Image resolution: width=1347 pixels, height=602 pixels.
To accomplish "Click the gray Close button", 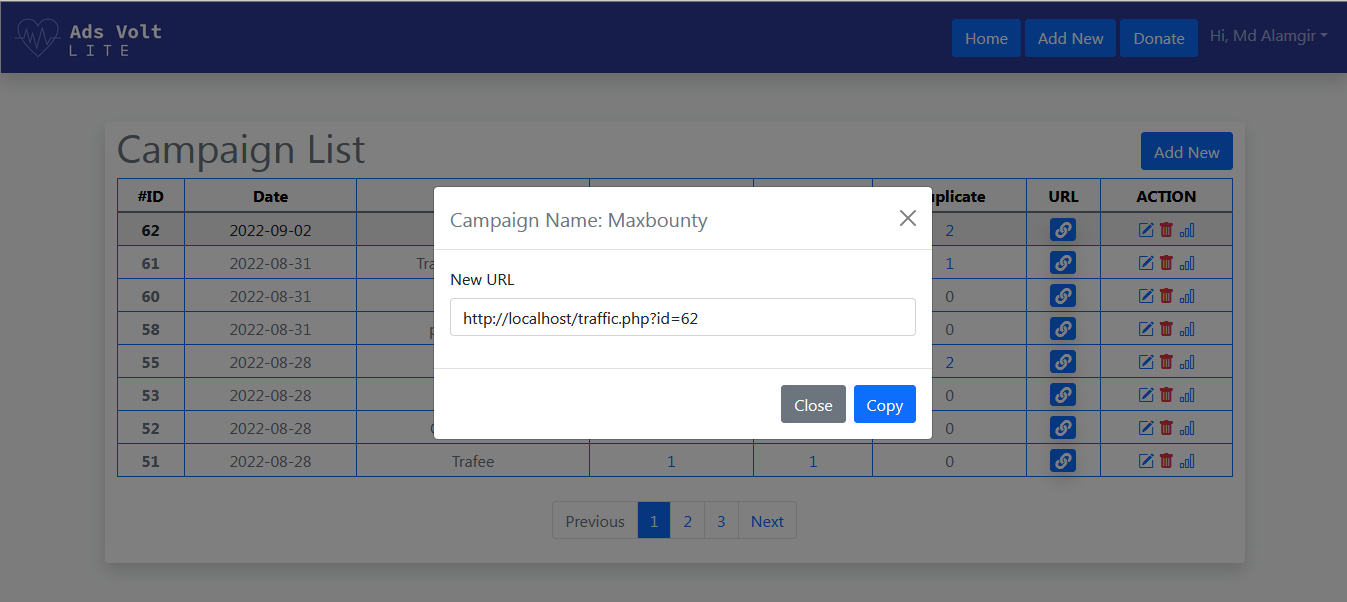I will 813,404.
